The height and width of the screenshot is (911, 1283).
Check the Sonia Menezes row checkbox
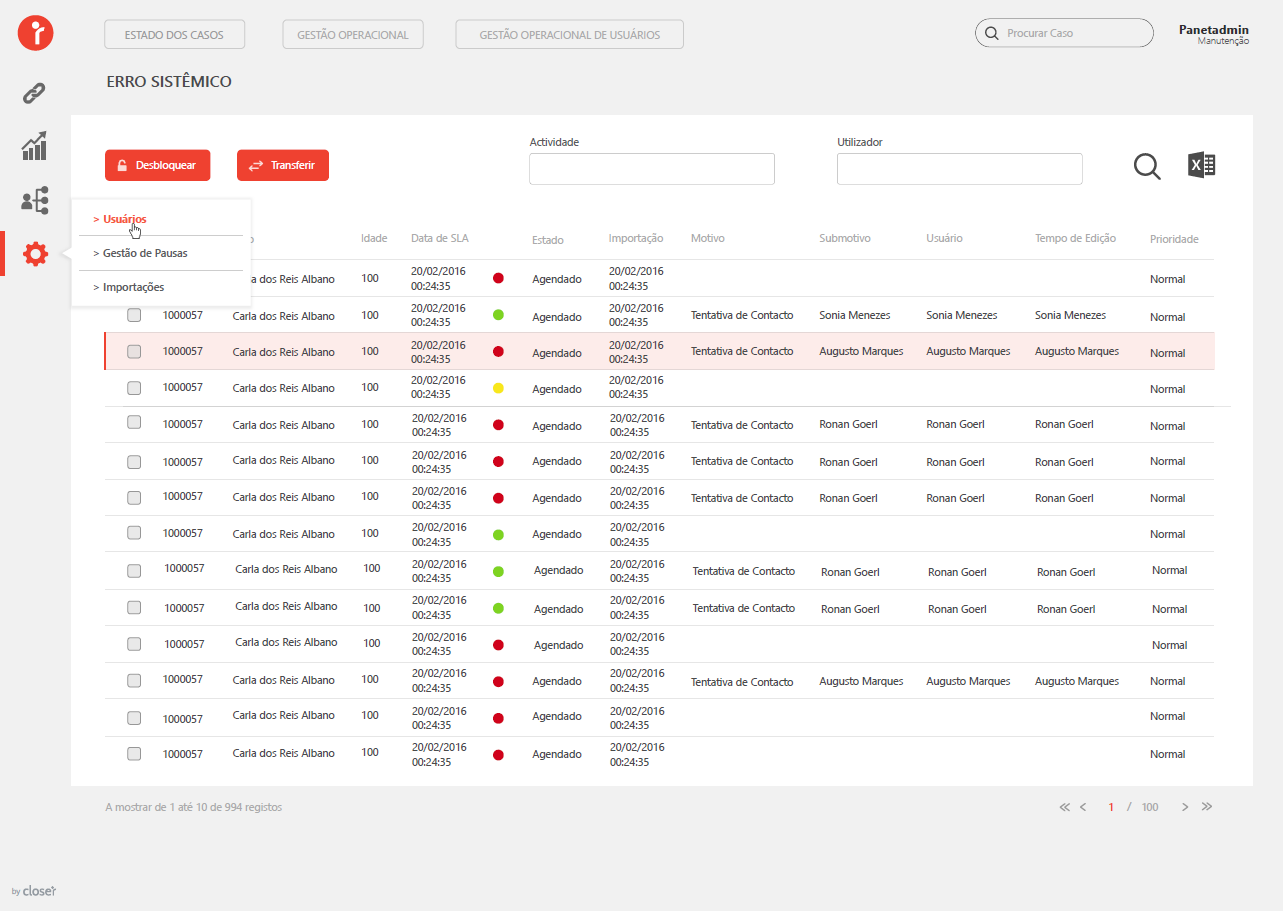tap(134, 315)
